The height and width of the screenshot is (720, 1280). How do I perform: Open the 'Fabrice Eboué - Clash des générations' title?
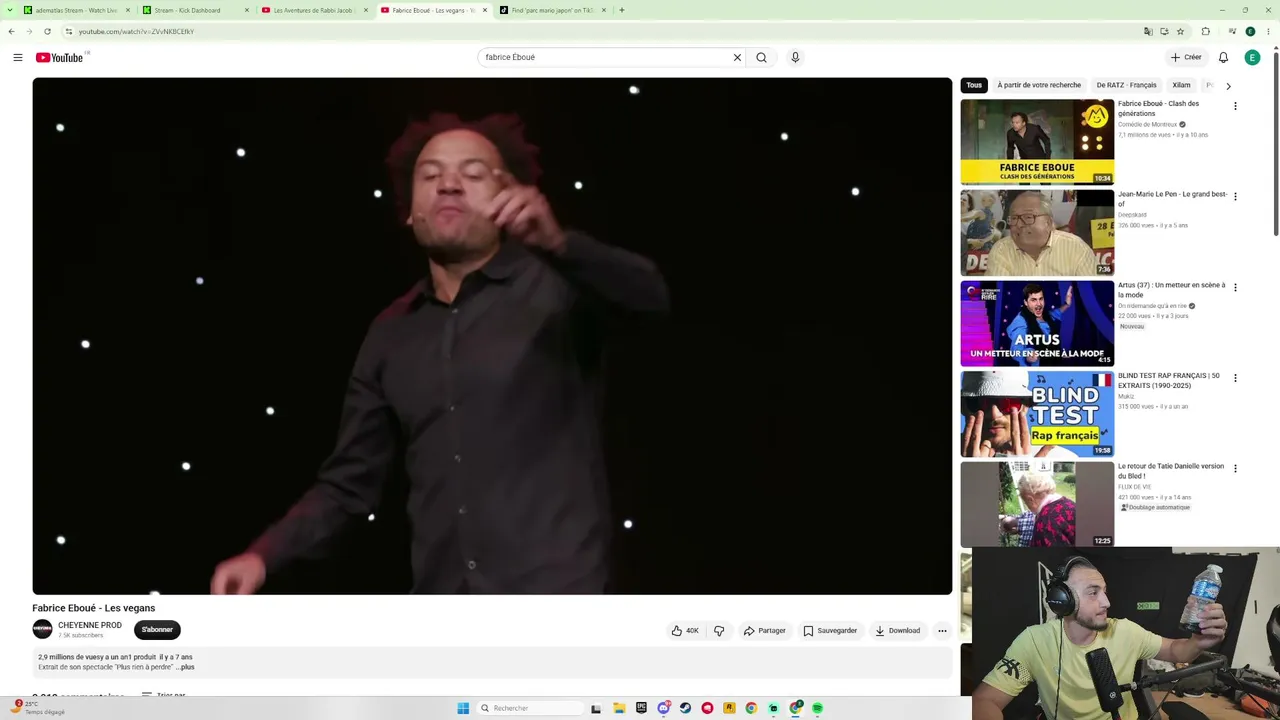pyautogui.click(x=1159, y=108)
